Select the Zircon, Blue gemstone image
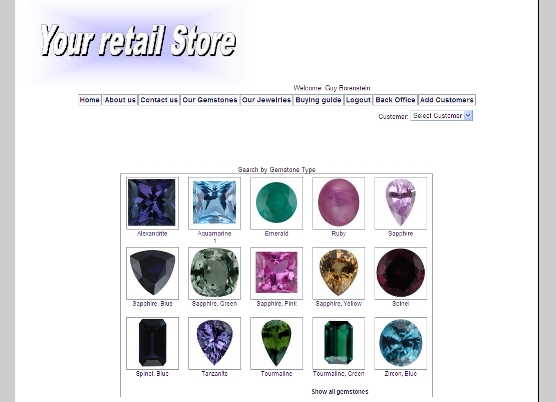The image size is (556, 402). (x=400, y=343)
